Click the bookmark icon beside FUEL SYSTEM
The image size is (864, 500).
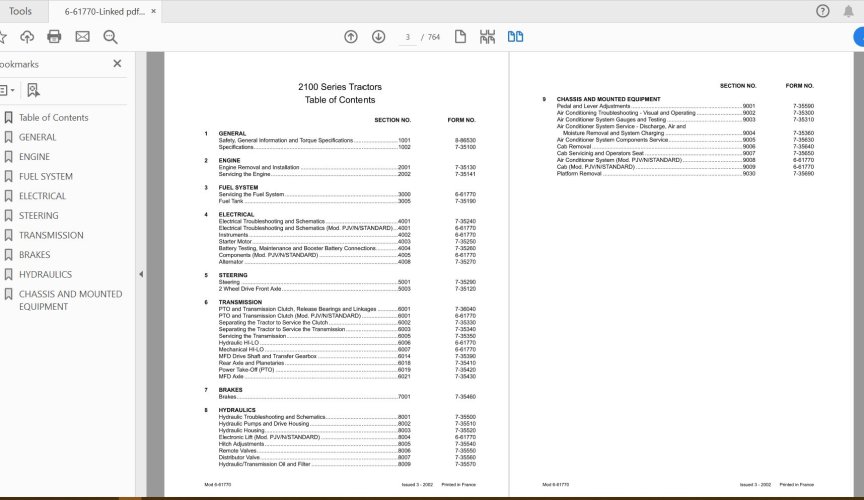[x=8, y=176]
